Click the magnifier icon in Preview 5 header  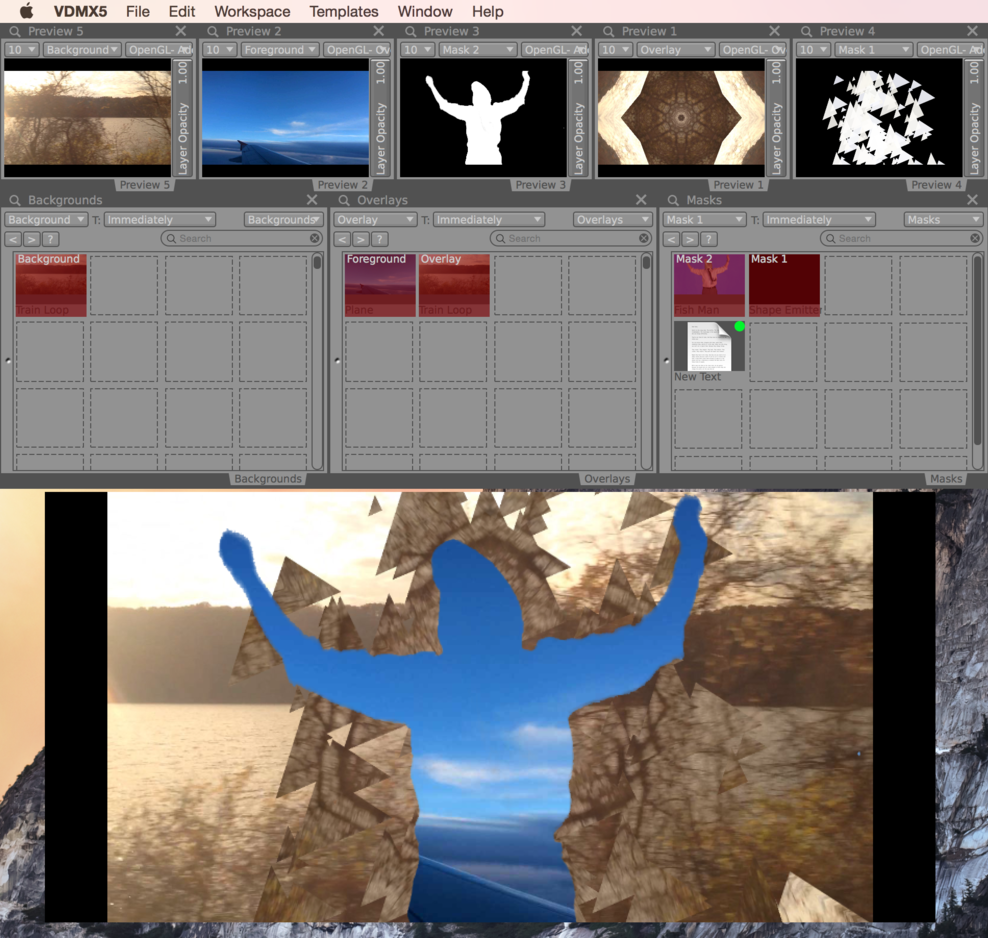coord(15,31)
